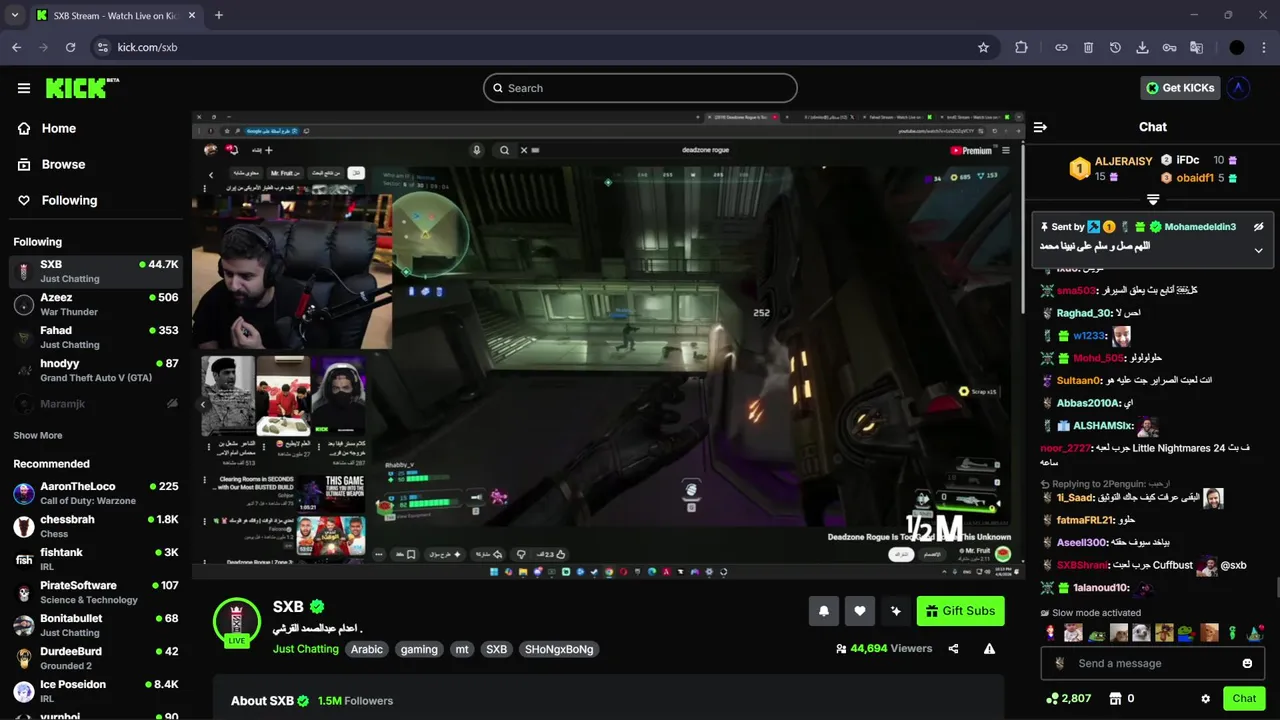Select the Just Chatting category link
The width and height of the screenshot is (1280, 720).
(306, 649)
